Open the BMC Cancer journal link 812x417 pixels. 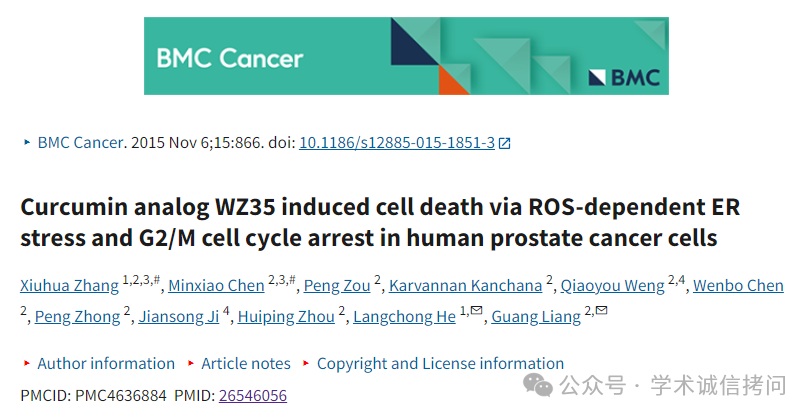pos(80,142)
